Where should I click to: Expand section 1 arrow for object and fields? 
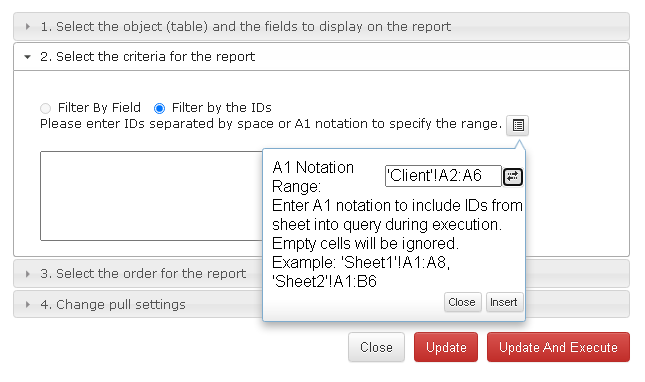[x=28, y=27]
